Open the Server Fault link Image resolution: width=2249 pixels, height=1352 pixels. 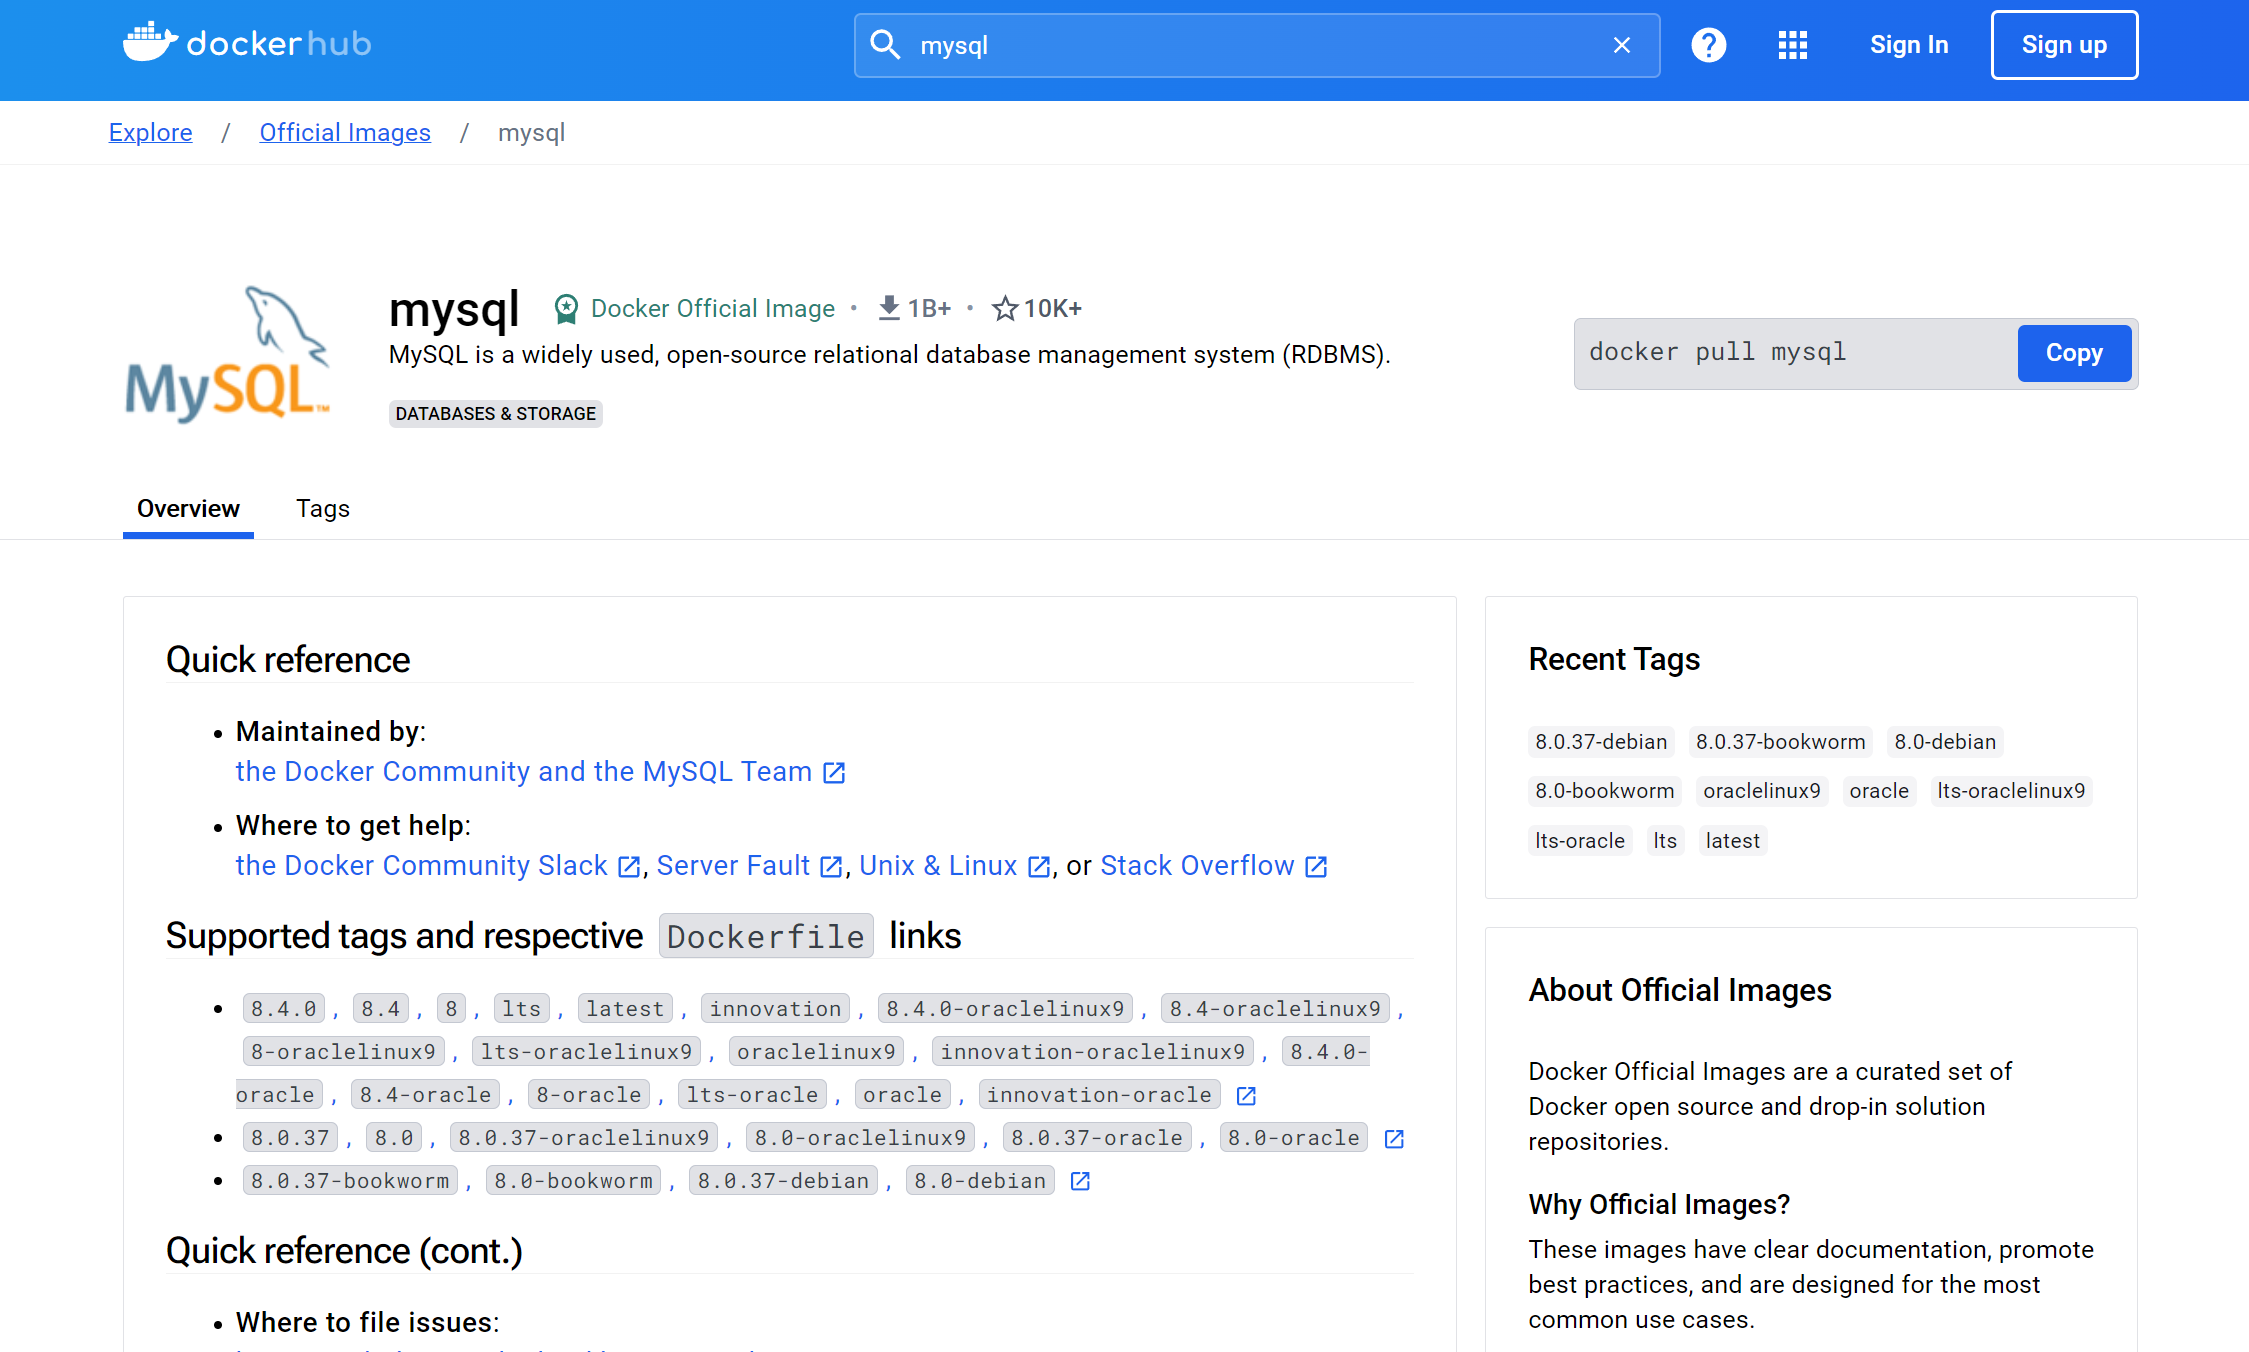point(733,866)
